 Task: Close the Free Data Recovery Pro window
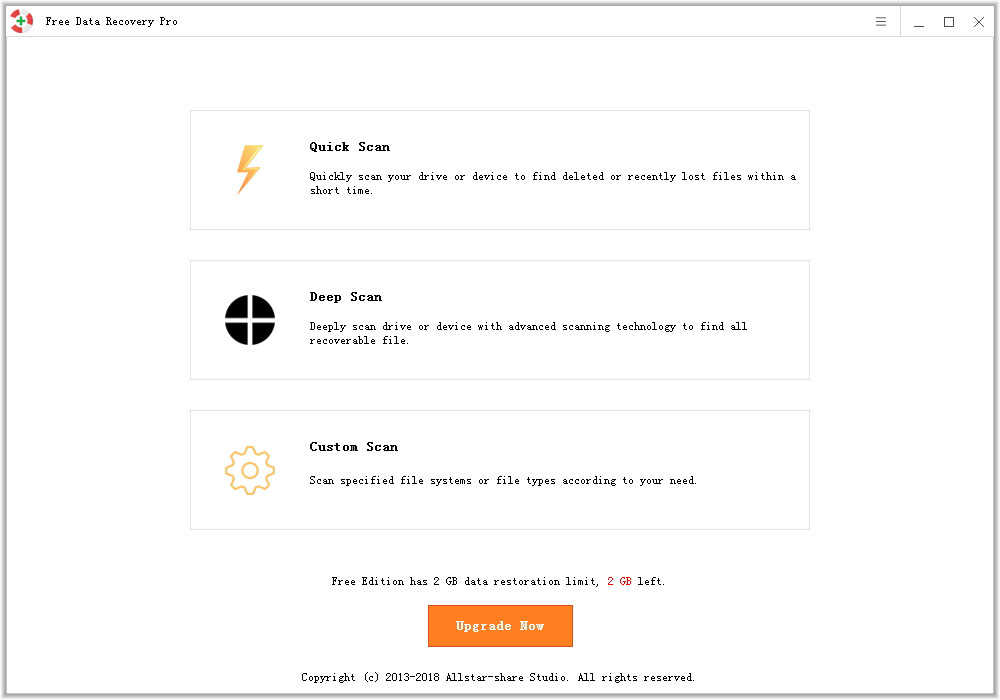[x=979, y=22]
